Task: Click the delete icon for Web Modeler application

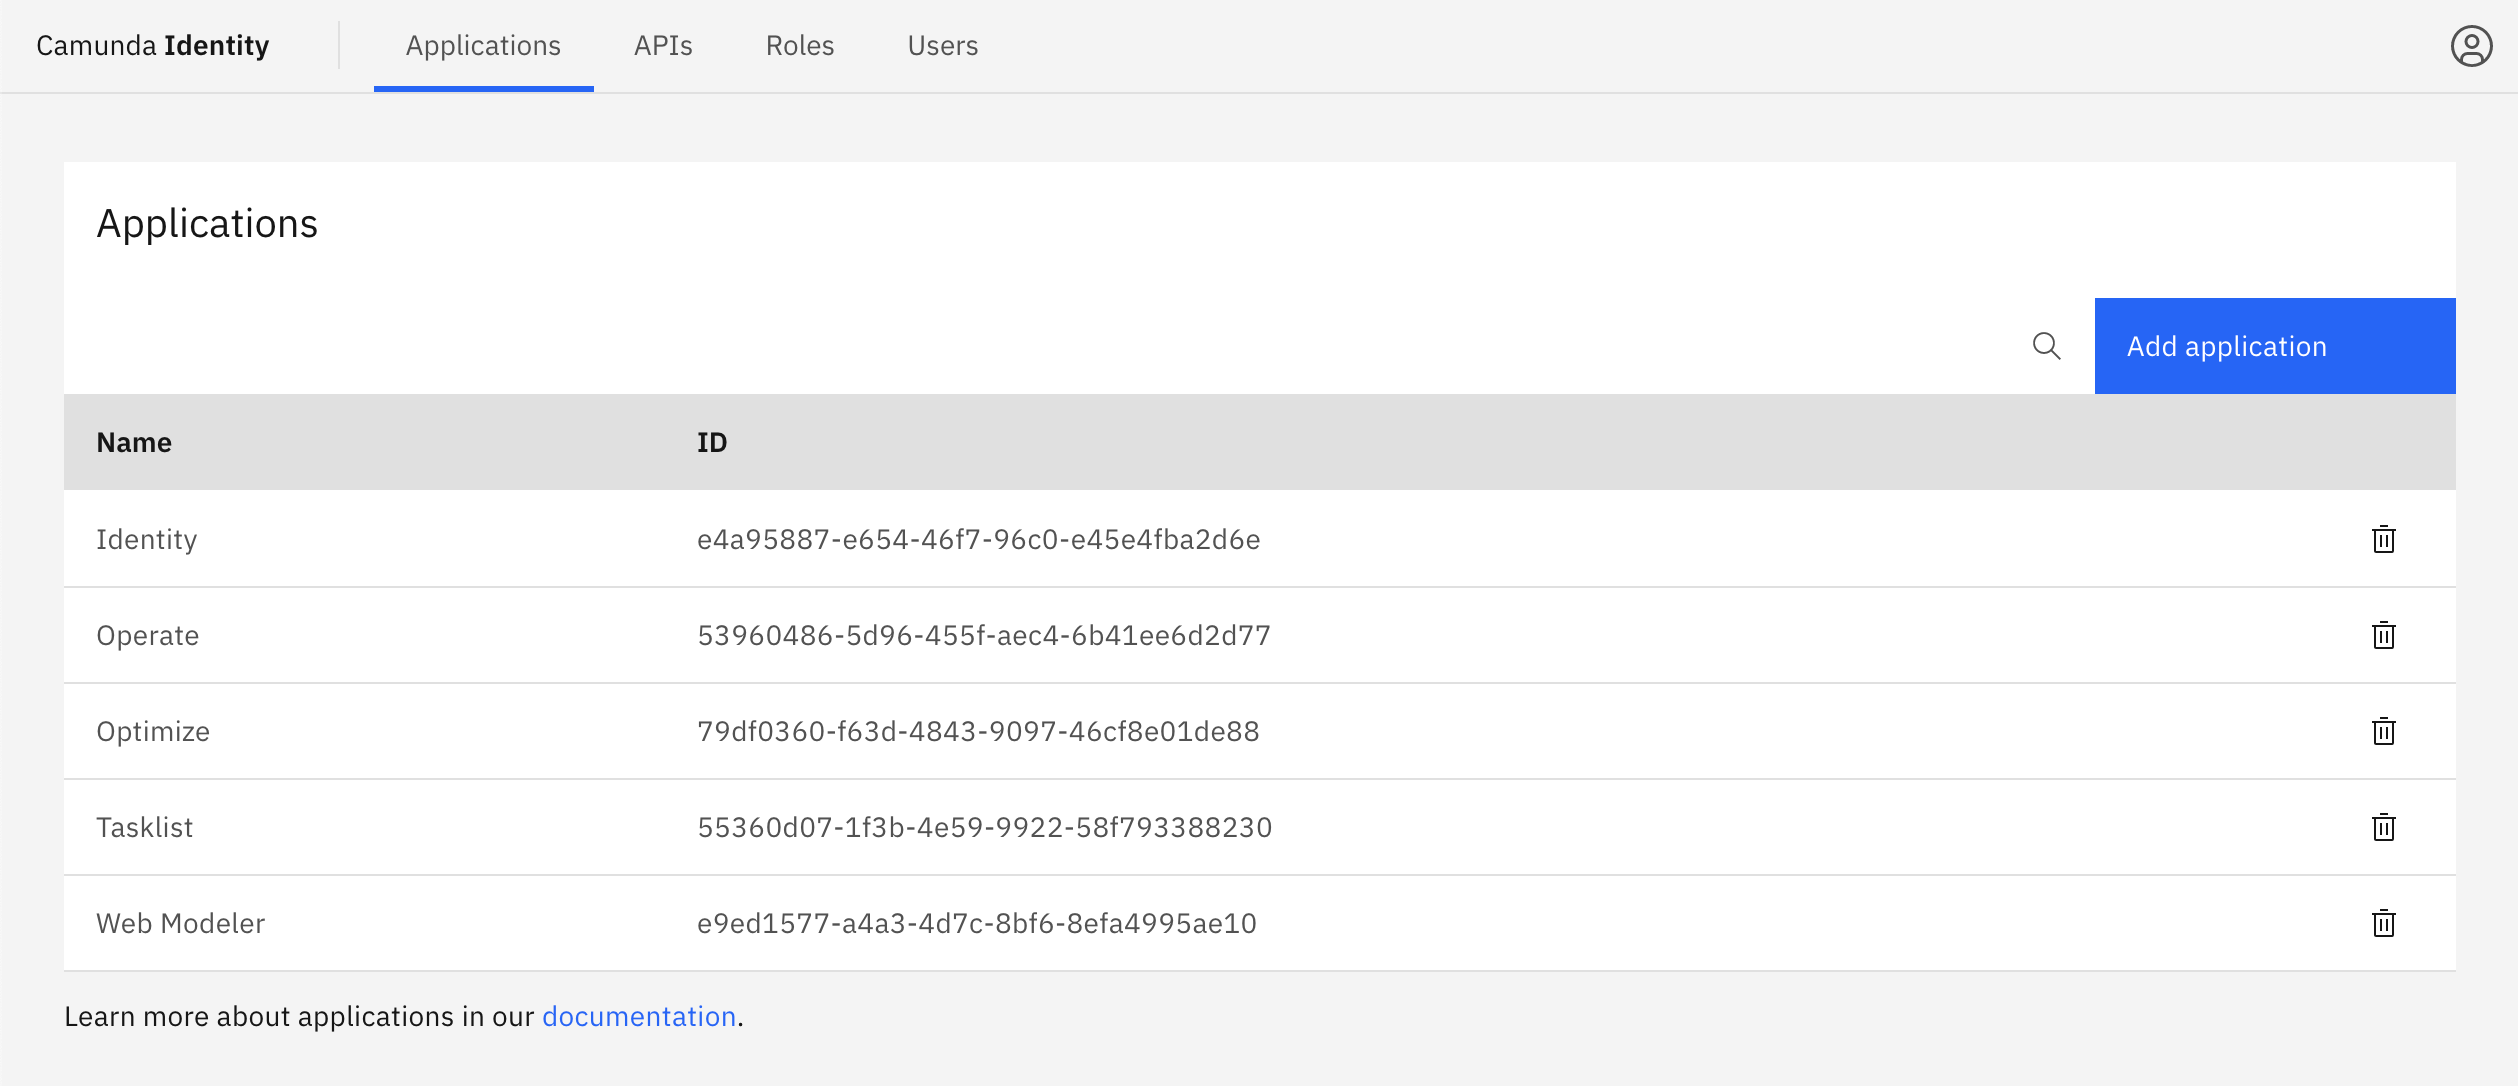Action: pos(2383,922)
